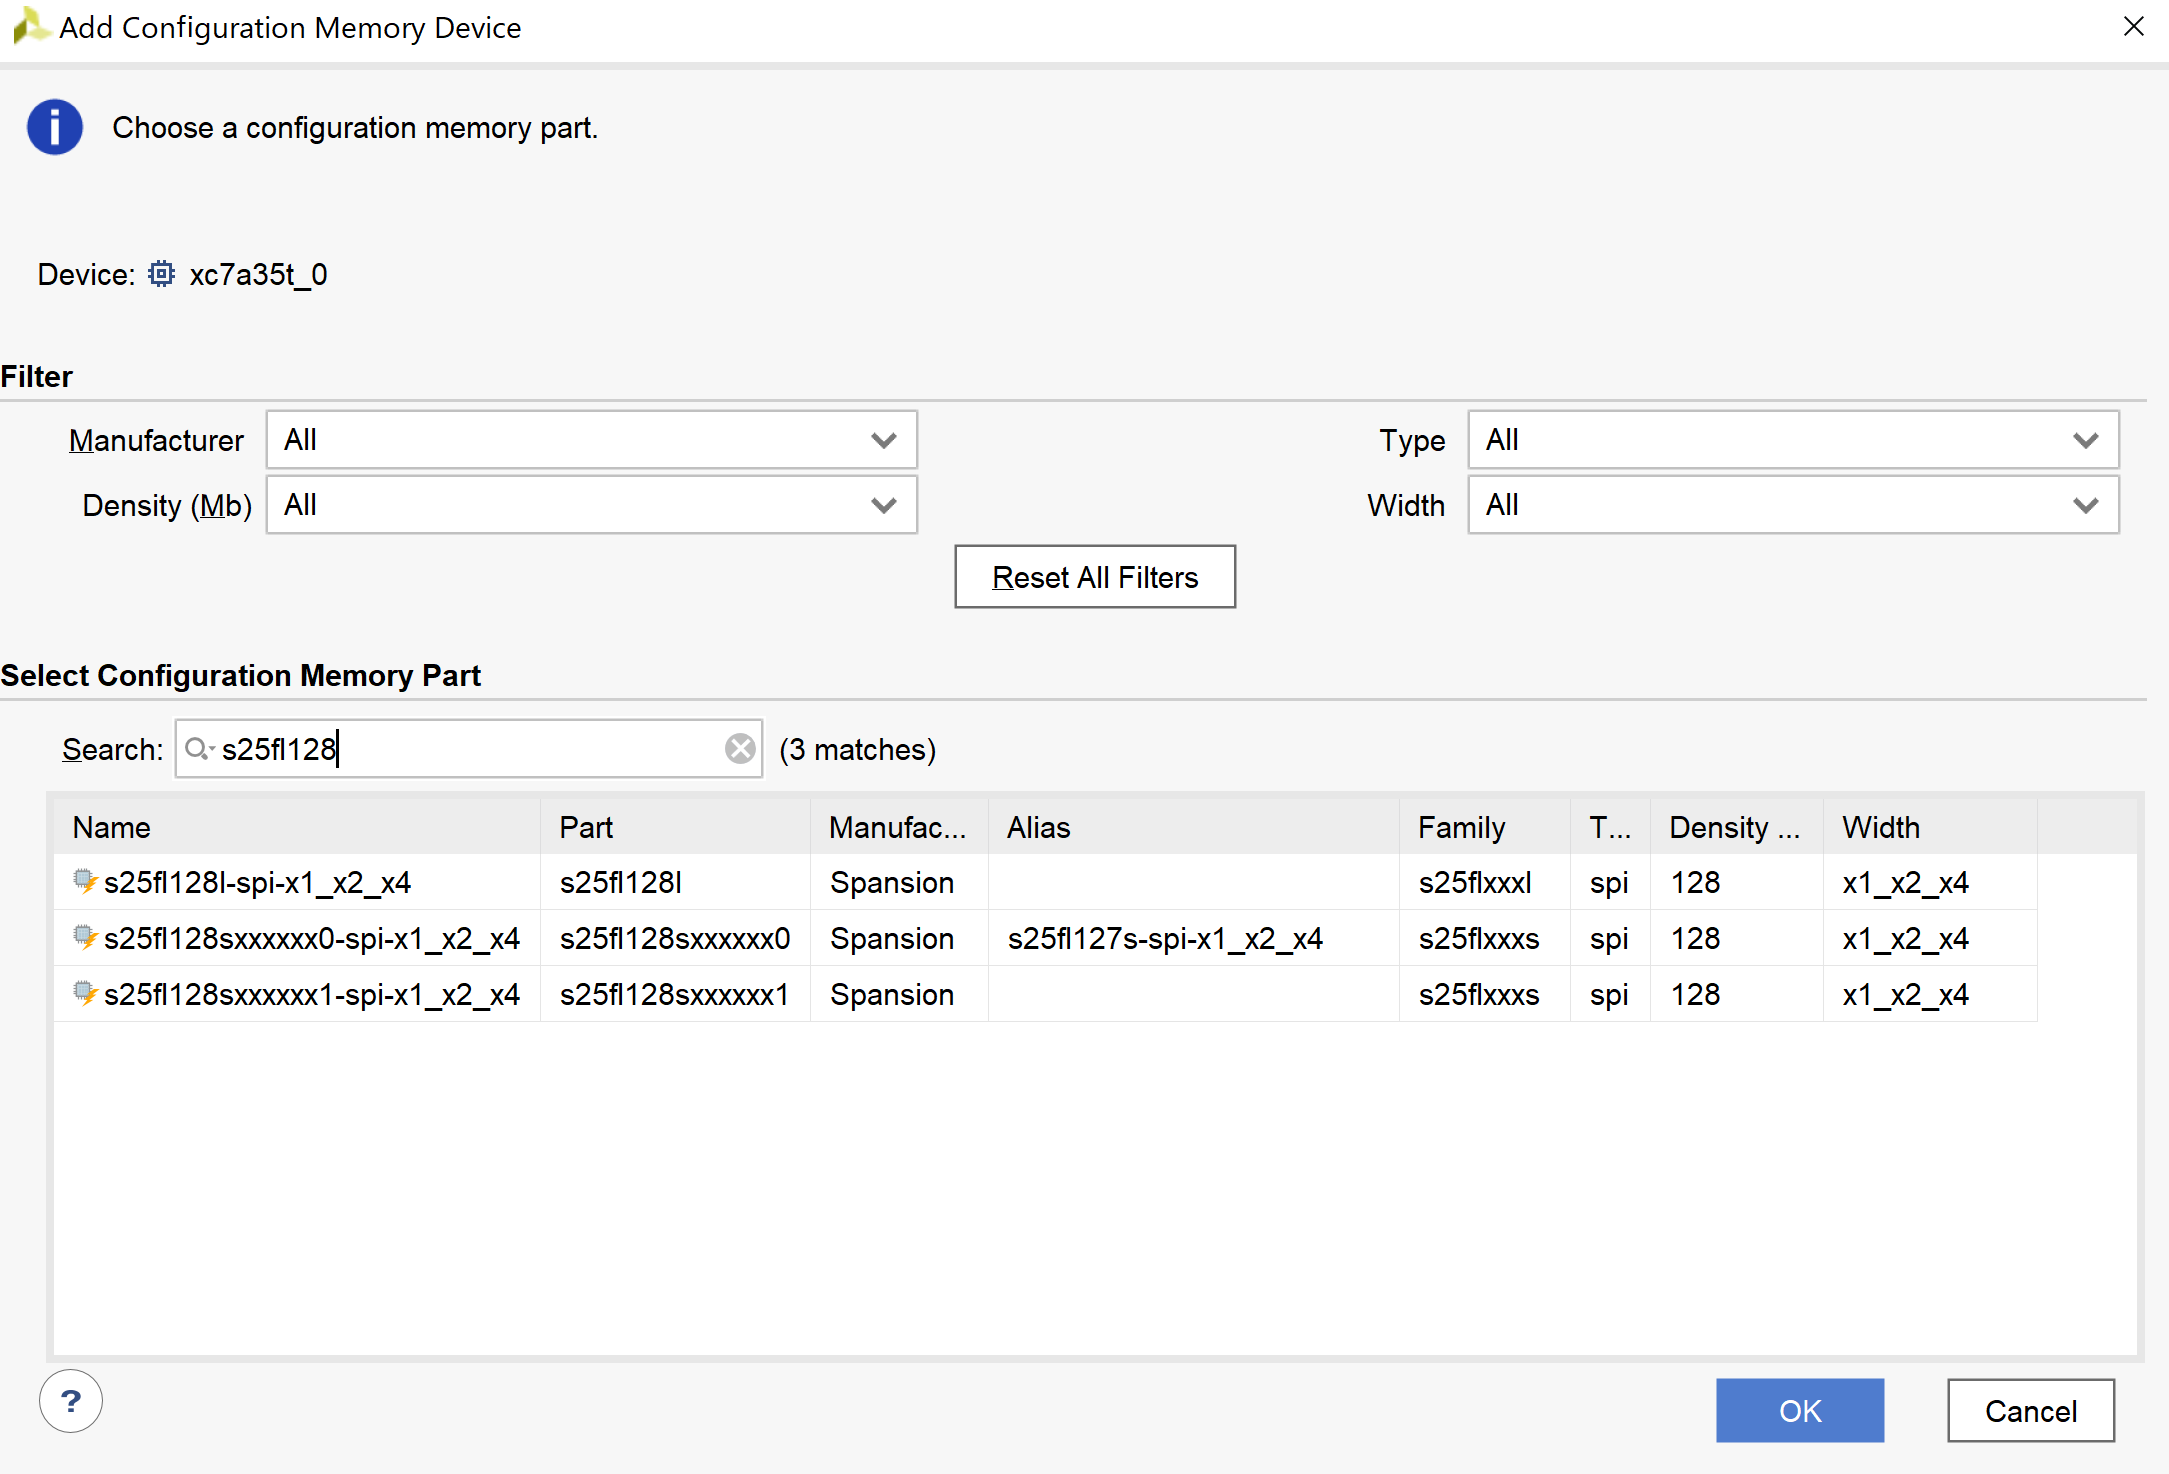Screen dimensions: 2169x1474
Task: Click the s25fl128sxxxxxx0 row part icon
Action: click(x=85, y=937)
